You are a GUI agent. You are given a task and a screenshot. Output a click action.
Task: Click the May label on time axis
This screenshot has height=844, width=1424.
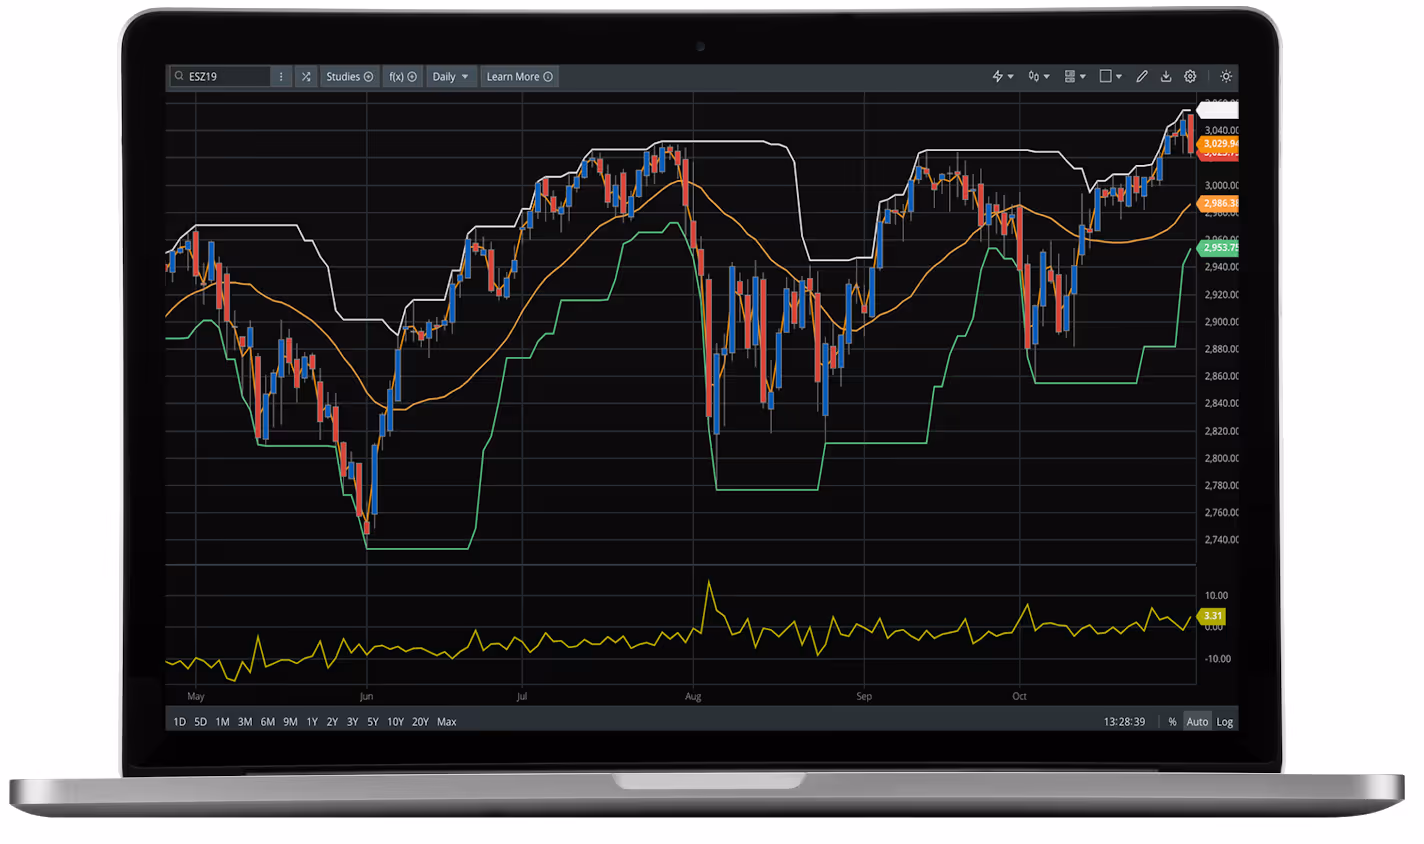pos(196,696)
